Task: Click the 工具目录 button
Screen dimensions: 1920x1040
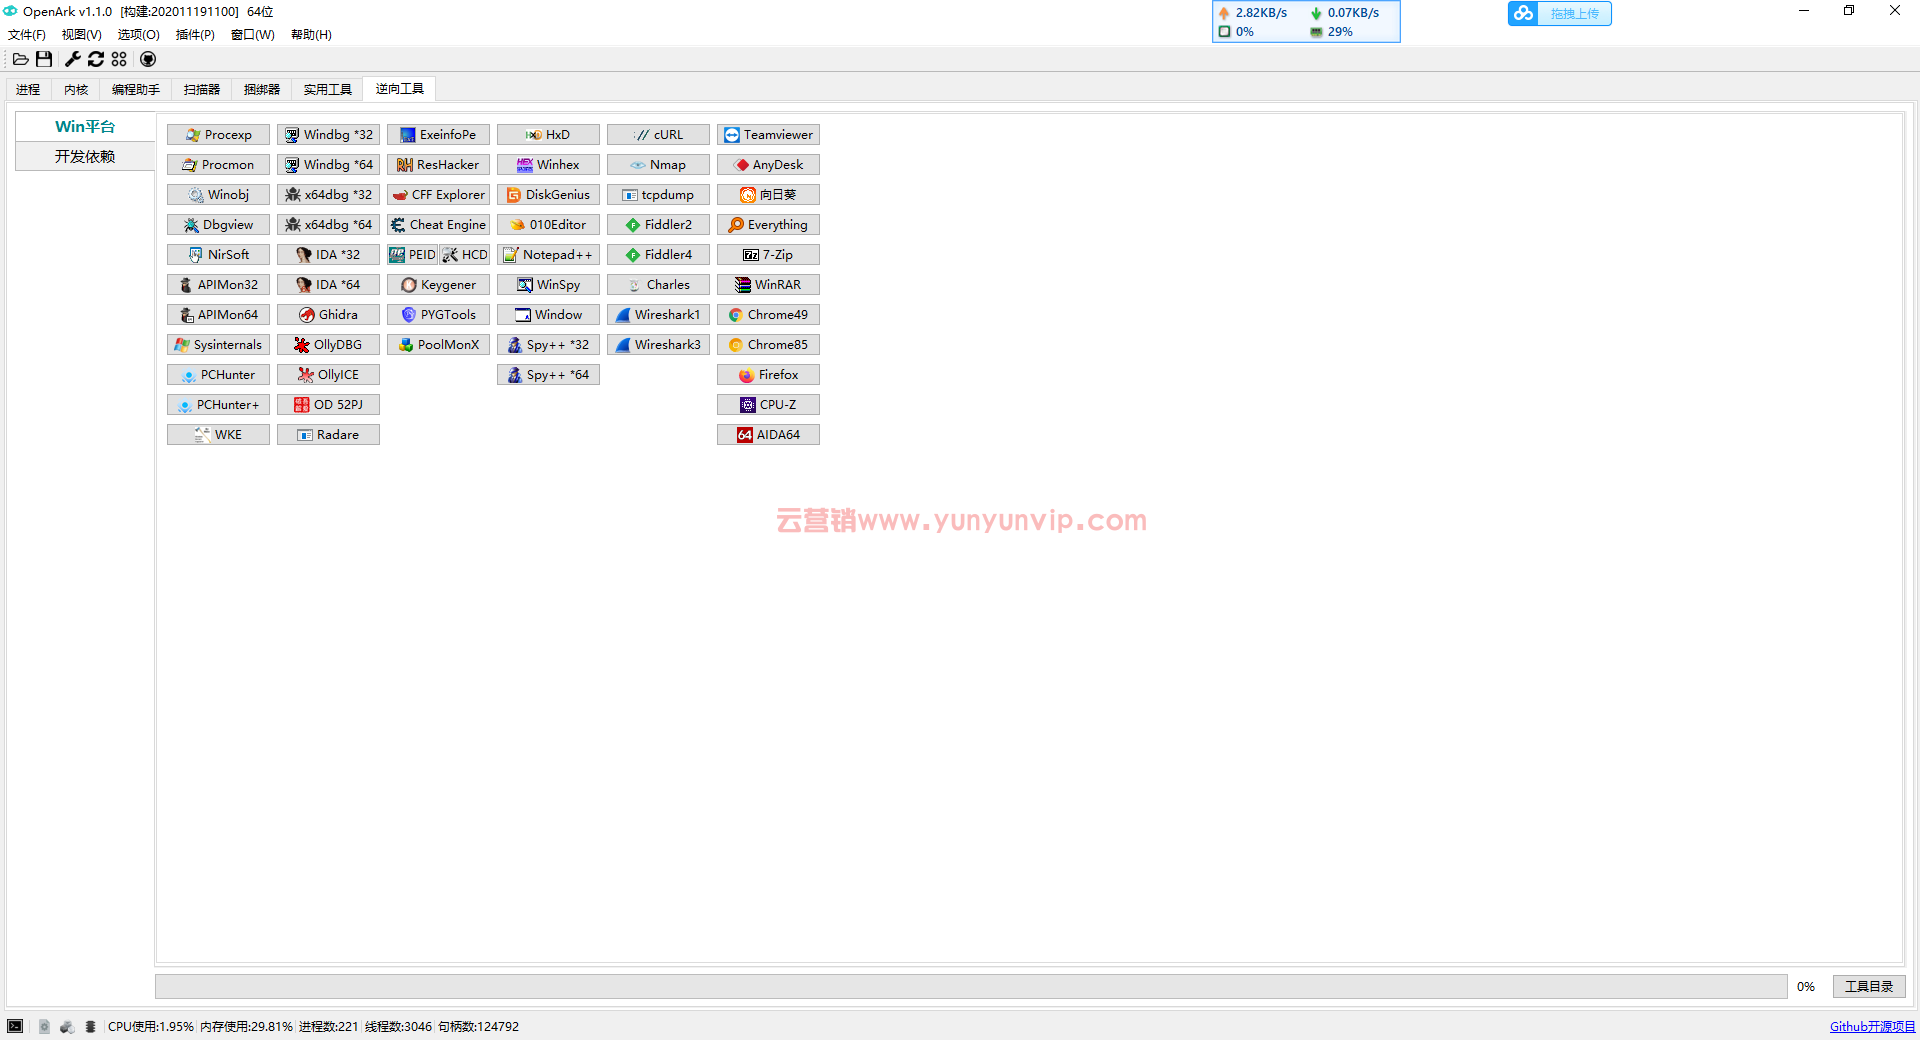Action: 1869,987
